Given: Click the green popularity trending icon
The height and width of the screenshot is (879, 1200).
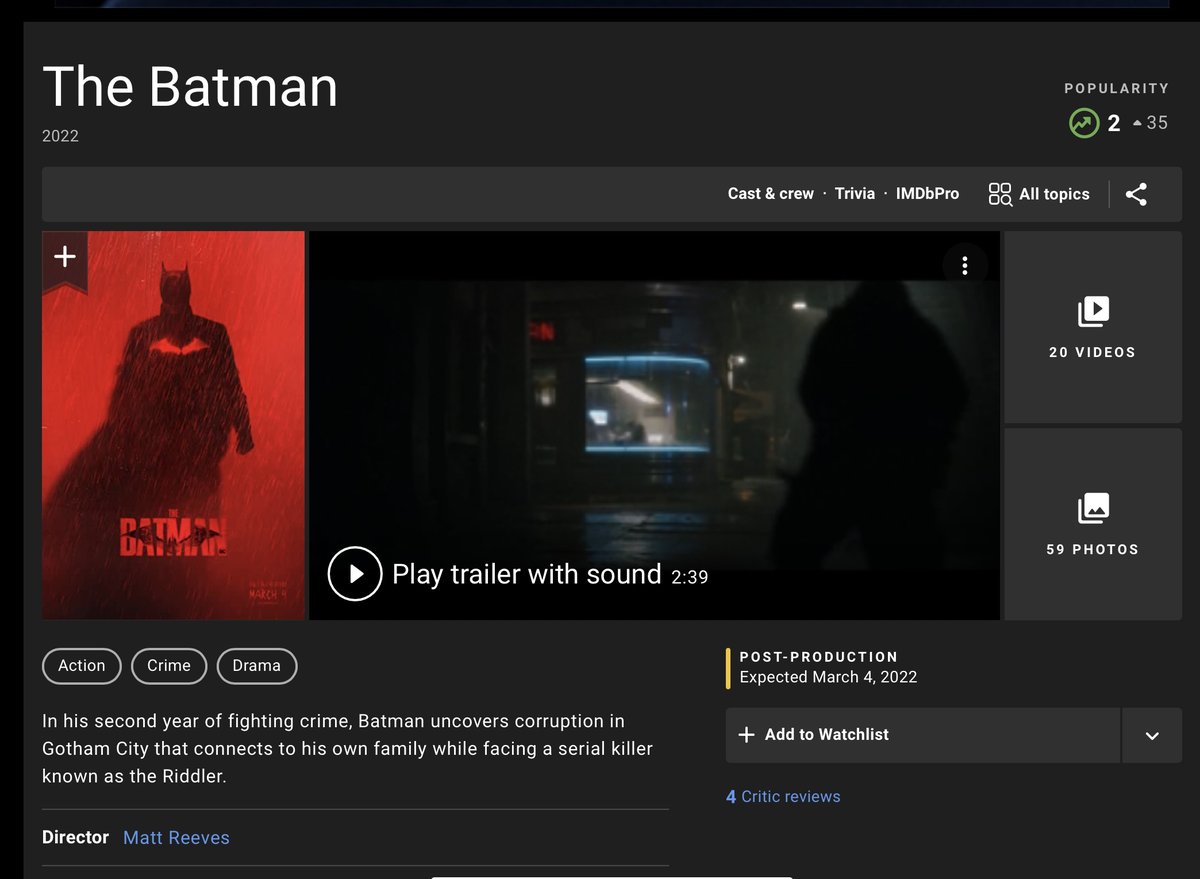Looking at the screenshot, I should (1083, 124).
